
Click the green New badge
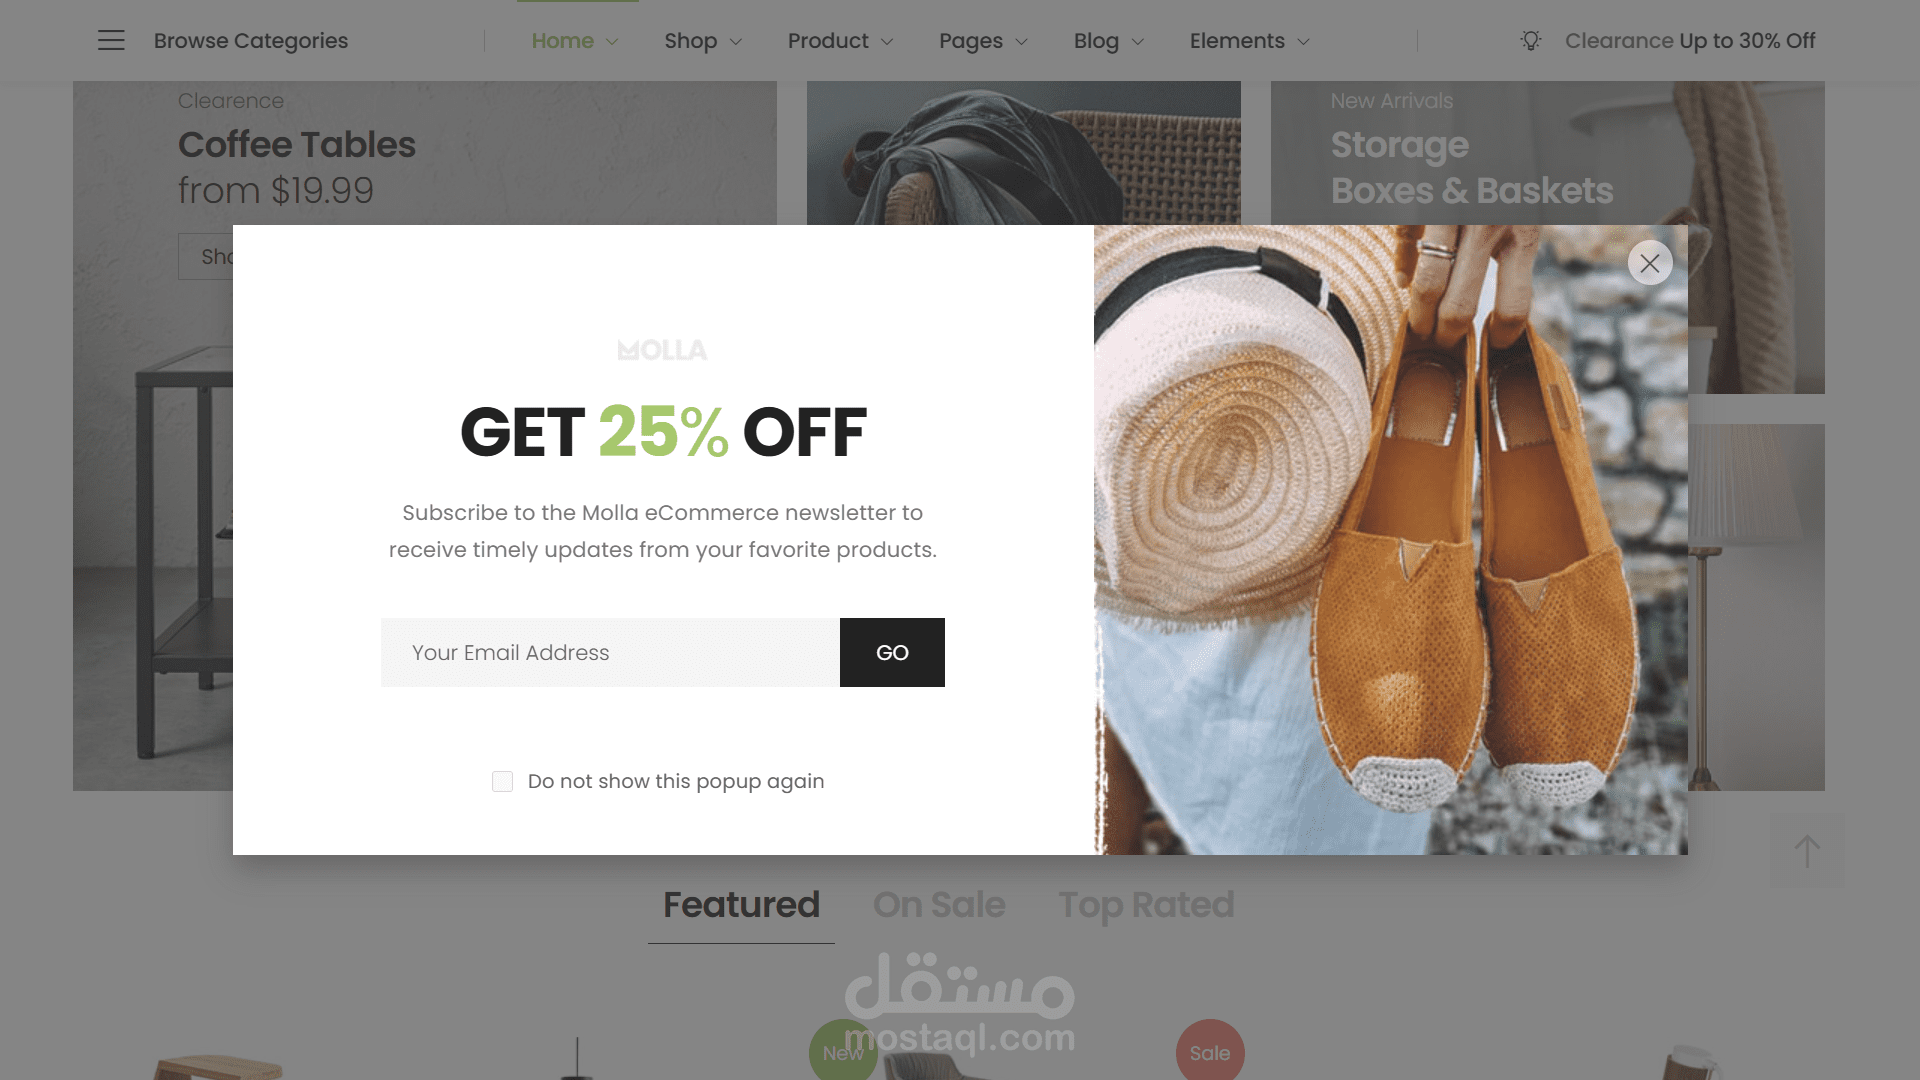coord(843,1050)
